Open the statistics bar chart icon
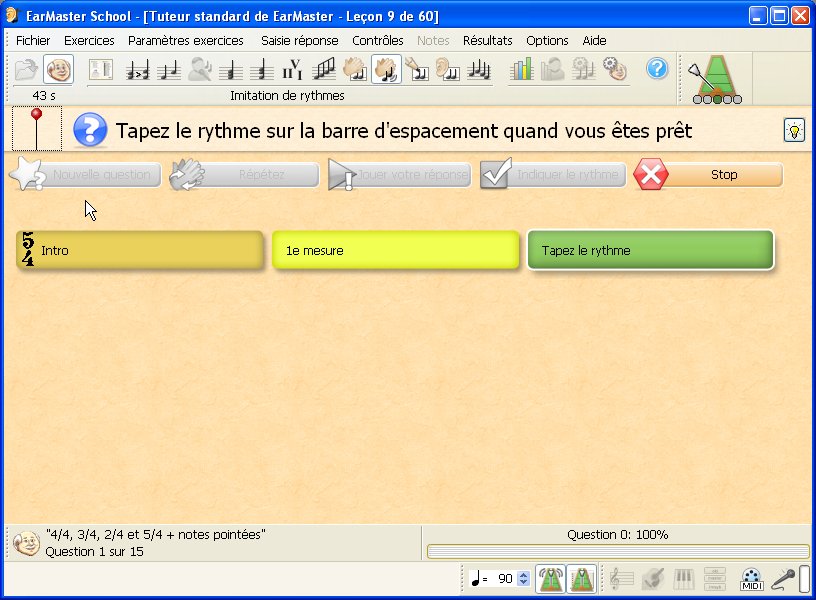Viewport: 816px width, 600px height. coord(522,70)
